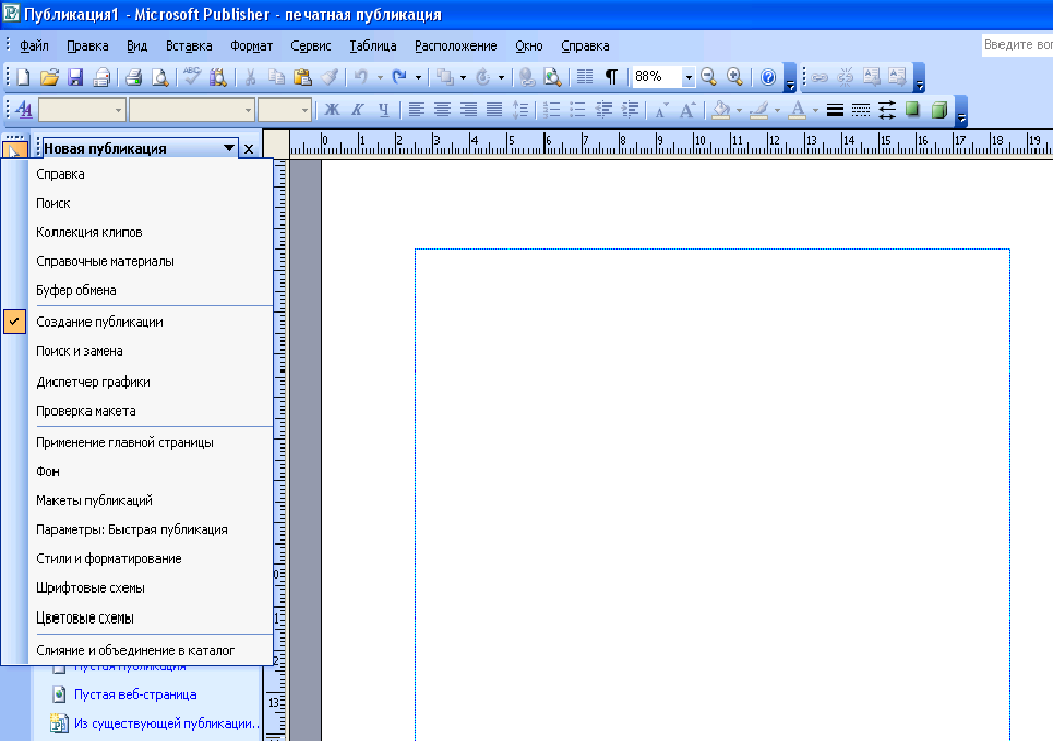1053x741 pixels.
Task: Open the Формат menu
Action: point(251,46)
